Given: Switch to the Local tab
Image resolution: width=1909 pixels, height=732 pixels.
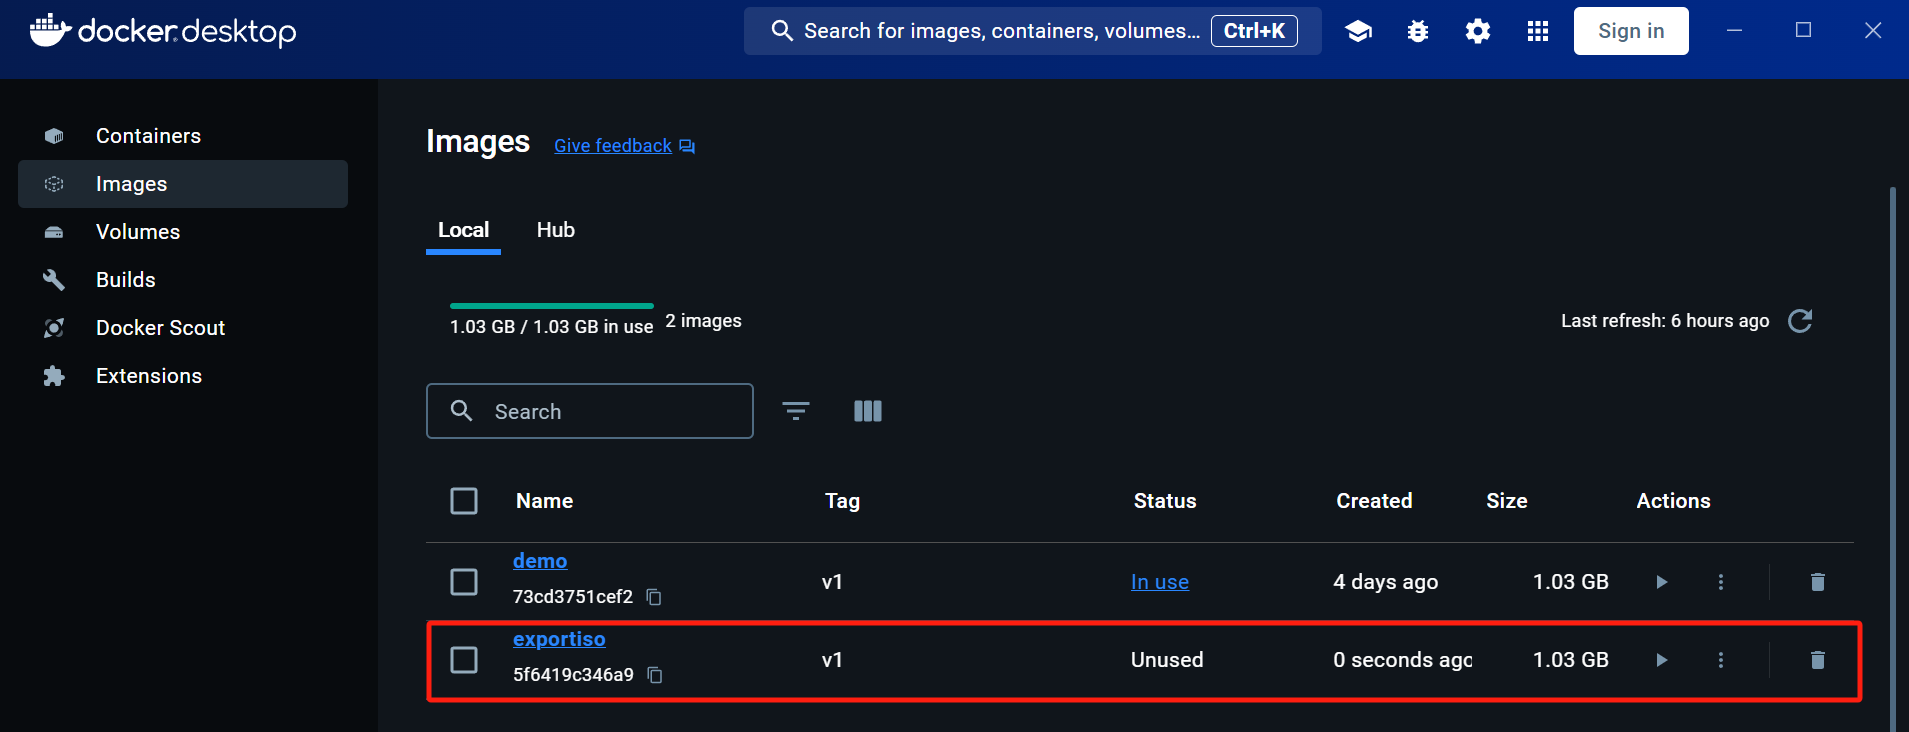Looking at the screenshot, I should (x=463, y=230).
